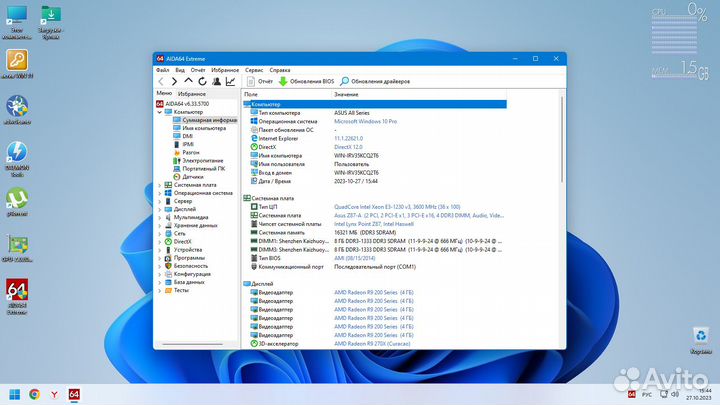The height and width of the screenshot is (405, 720).
Task: Select the Программы tree item
Action: pos(185,258)
